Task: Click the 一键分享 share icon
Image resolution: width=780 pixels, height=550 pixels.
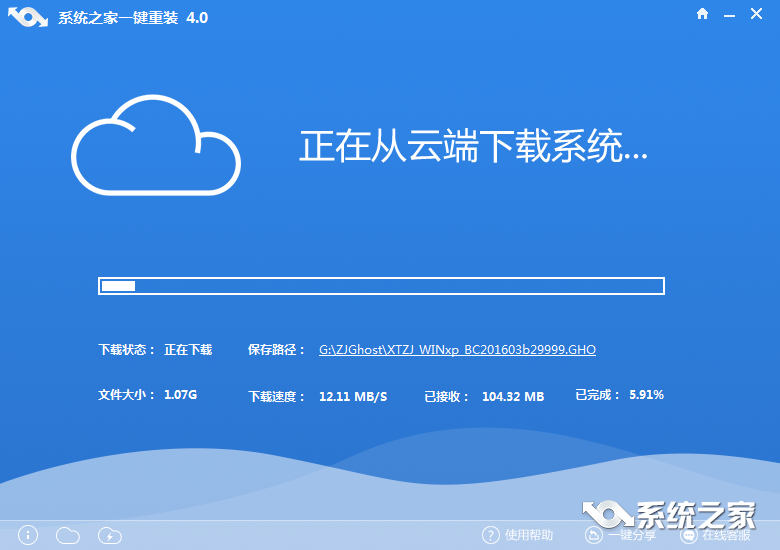Action: [x=593, y=535]
